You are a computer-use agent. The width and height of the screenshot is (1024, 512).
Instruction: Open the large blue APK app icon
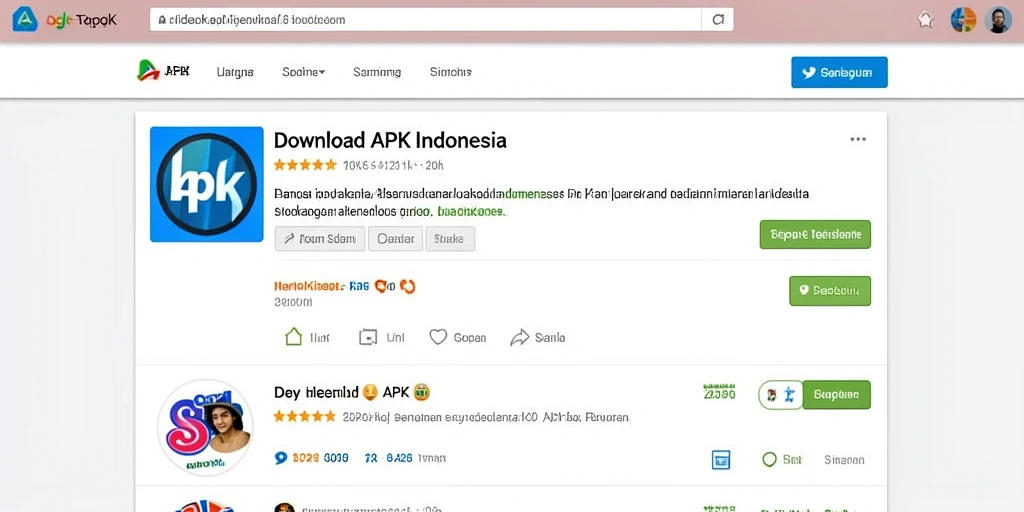(x=206, y=184)
